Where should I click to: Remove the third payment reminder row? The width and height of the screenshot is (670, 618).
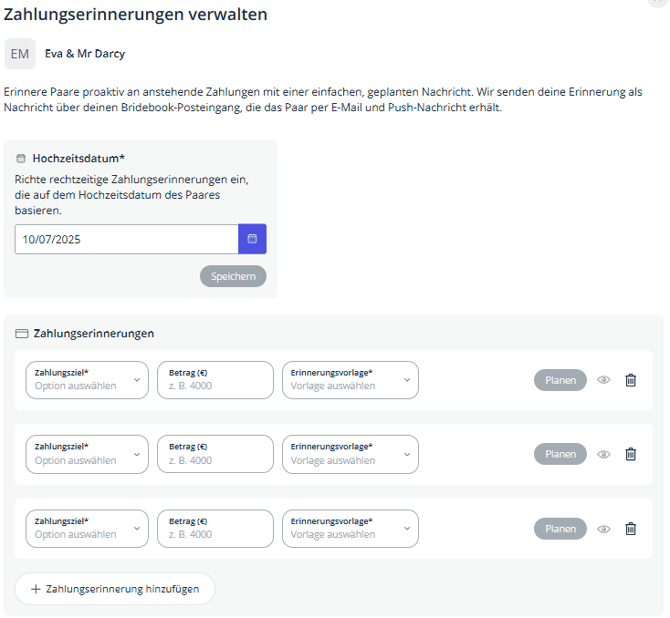click(630, 528)
